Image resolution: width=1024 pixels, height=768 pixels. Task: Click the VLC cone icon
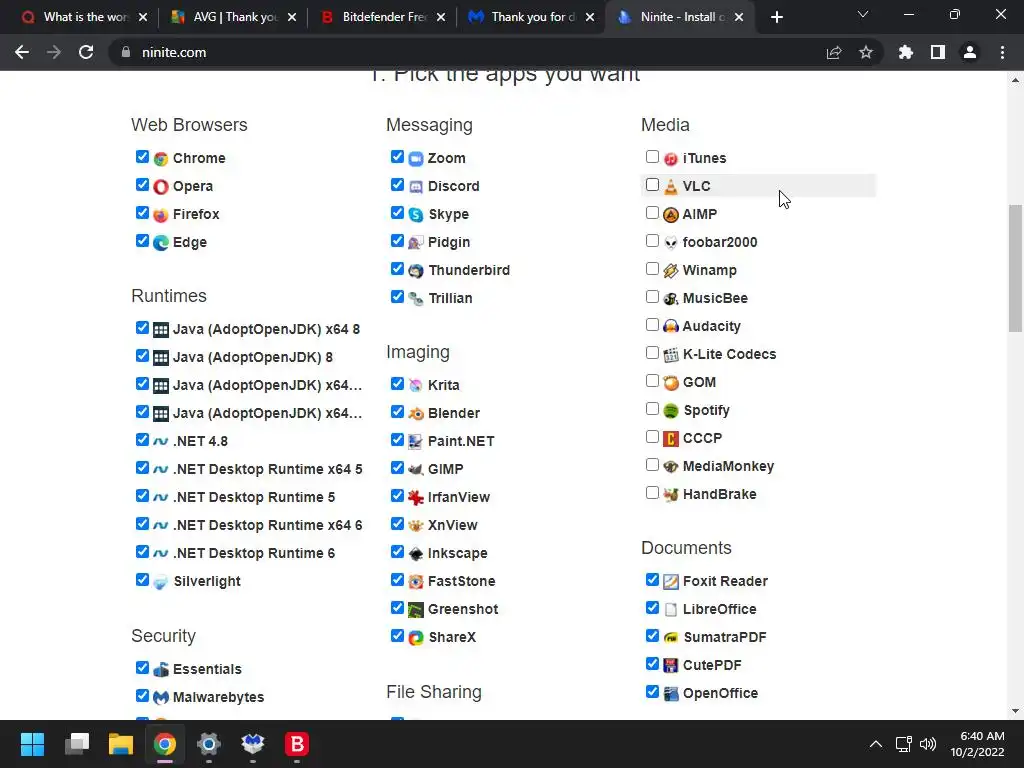coord(671,187)
